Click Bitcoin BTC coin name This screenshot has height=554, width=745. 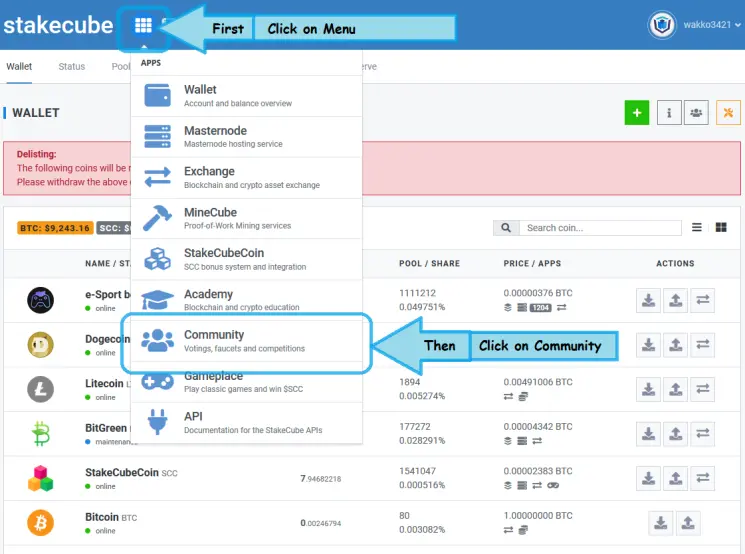[x=111, y=517]
